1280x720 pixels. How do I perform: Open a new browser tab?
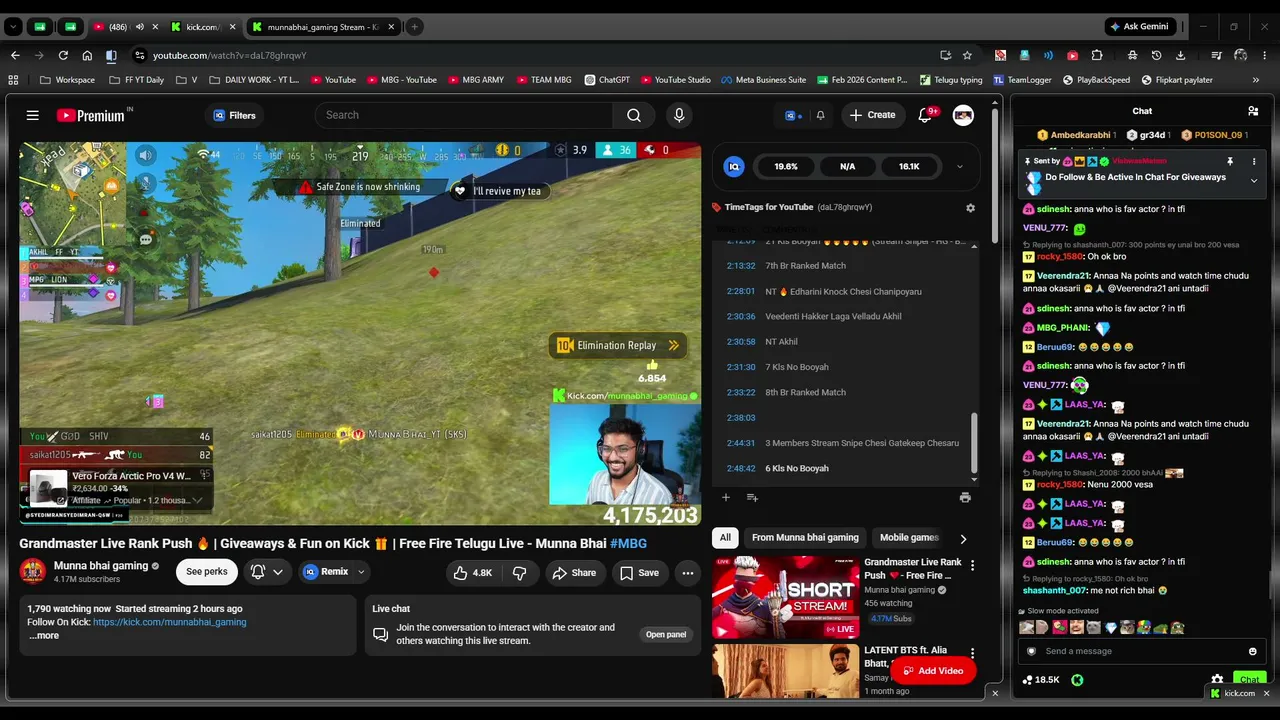[x=414, y=27]
